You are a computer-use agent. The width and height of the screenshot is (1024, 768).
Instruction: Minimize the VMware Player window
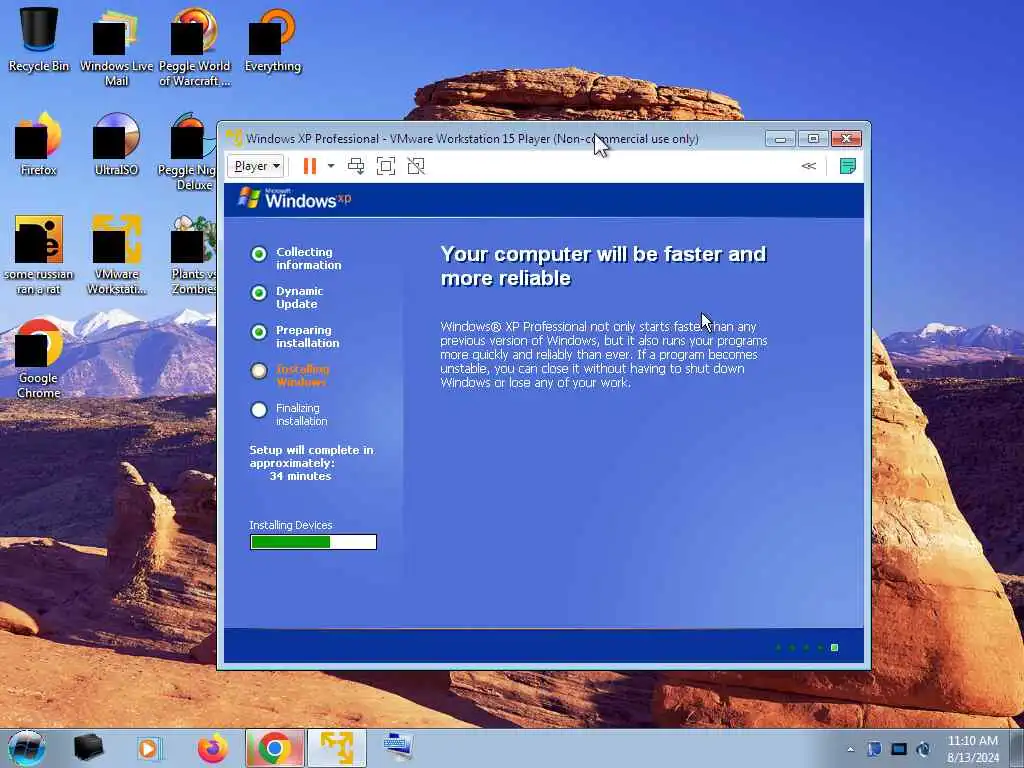(x=780, y=138)
